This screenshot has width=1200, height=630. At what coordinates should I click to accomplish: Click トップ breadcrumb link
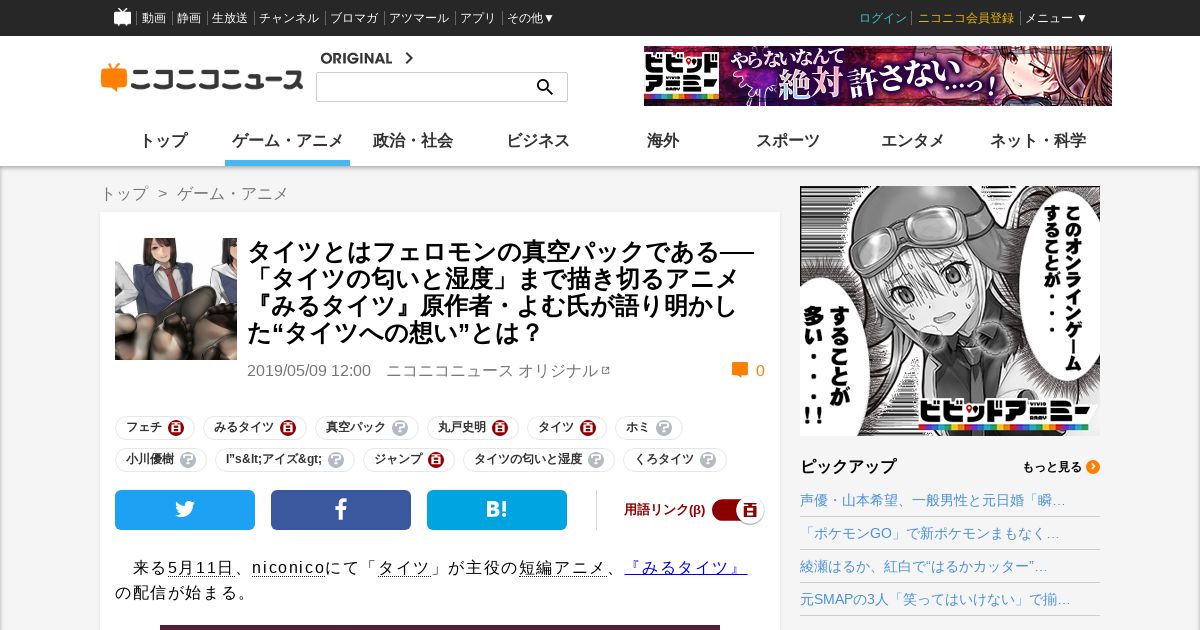coord(124,194)
